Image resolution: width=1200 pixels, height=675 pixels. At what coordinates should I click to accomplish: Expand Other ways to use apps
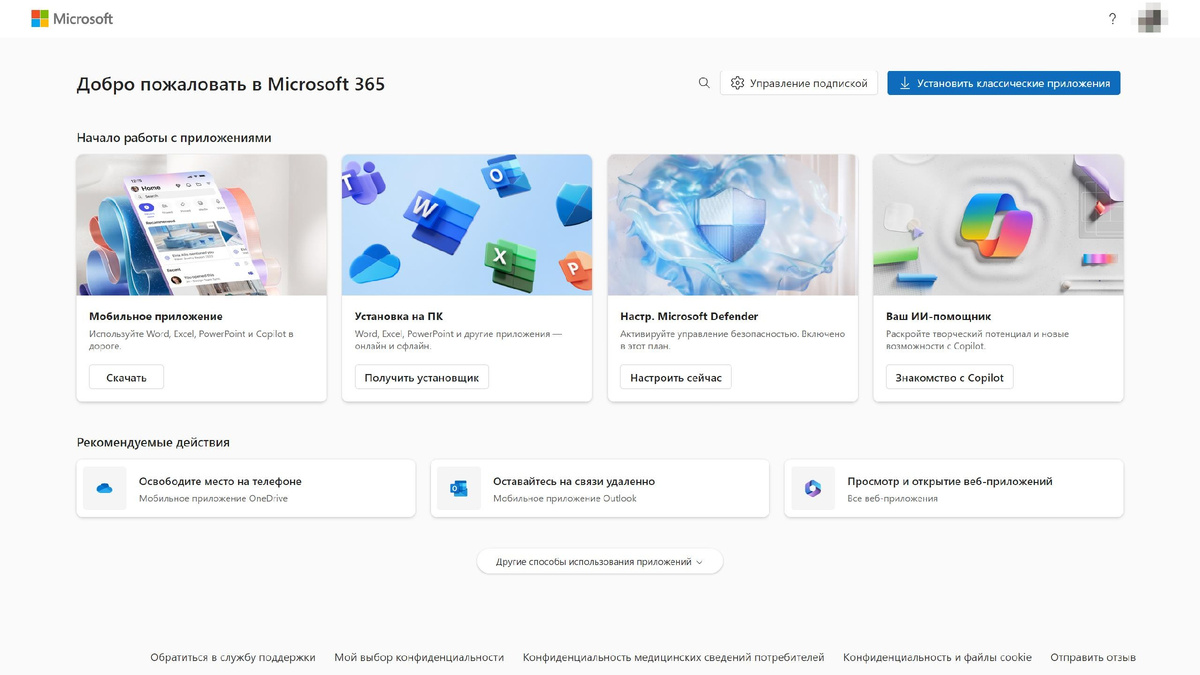tap(600, 562)
